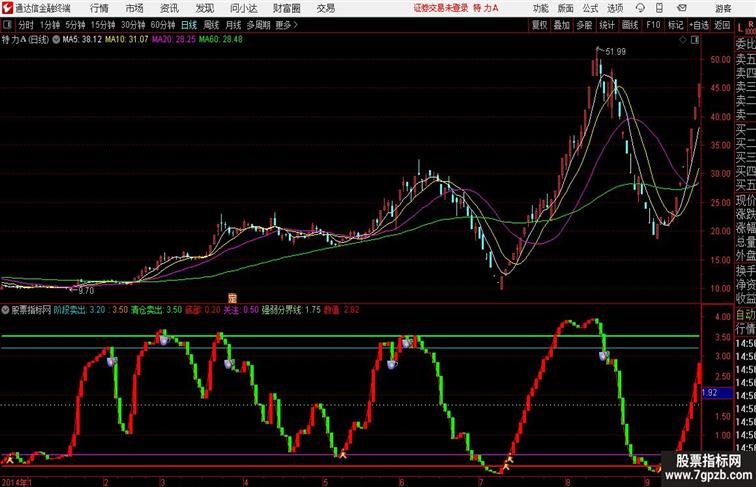The height and width of the screenshot is (487, 756).
Task: Toggle the left panel icon beside 分时
Action: (7, 25)
